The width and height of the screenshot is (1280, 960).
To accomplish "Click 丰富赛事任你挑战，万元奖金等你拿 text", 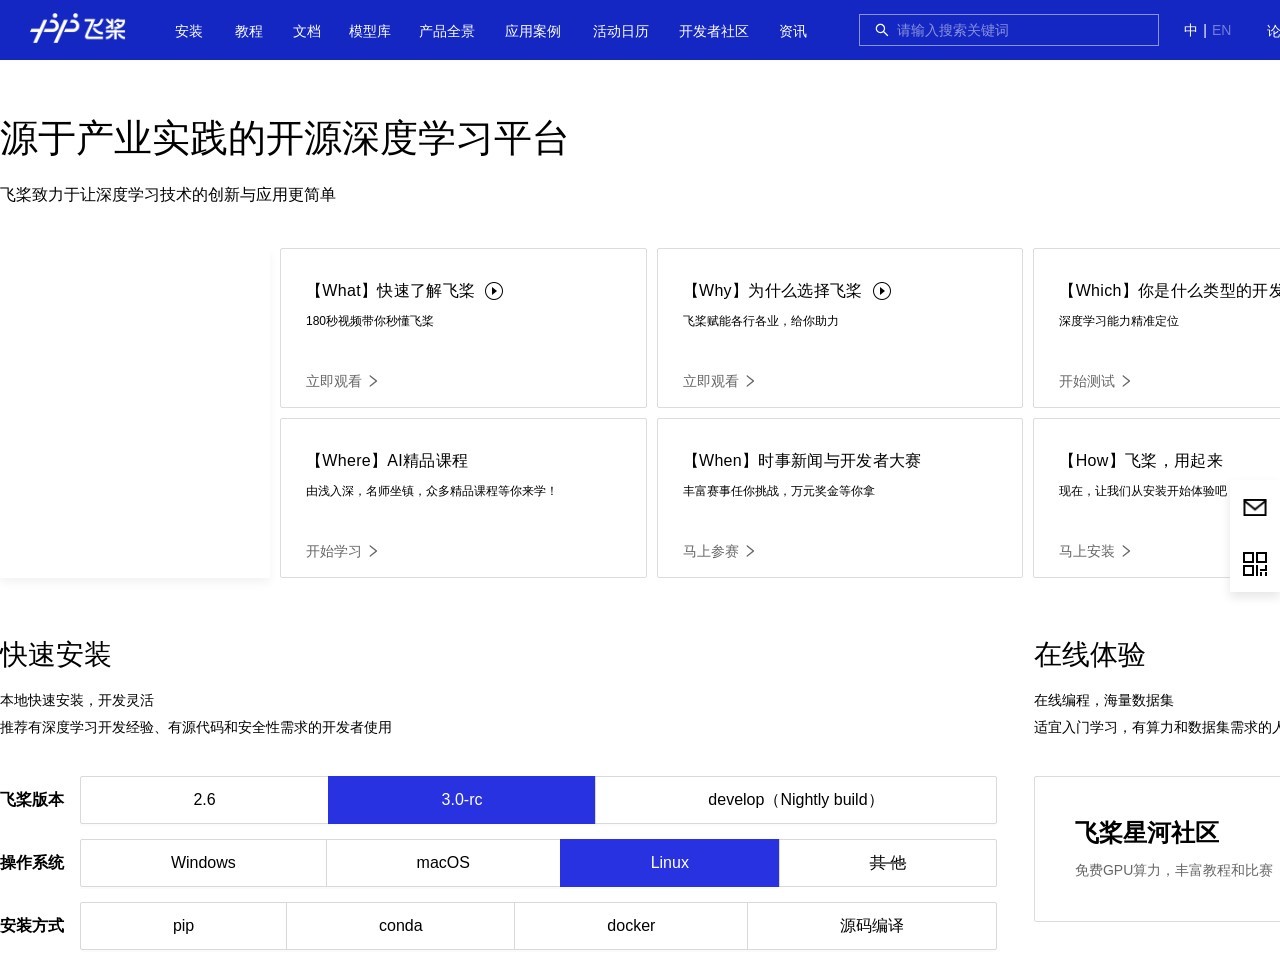I will tap(779, 491).
